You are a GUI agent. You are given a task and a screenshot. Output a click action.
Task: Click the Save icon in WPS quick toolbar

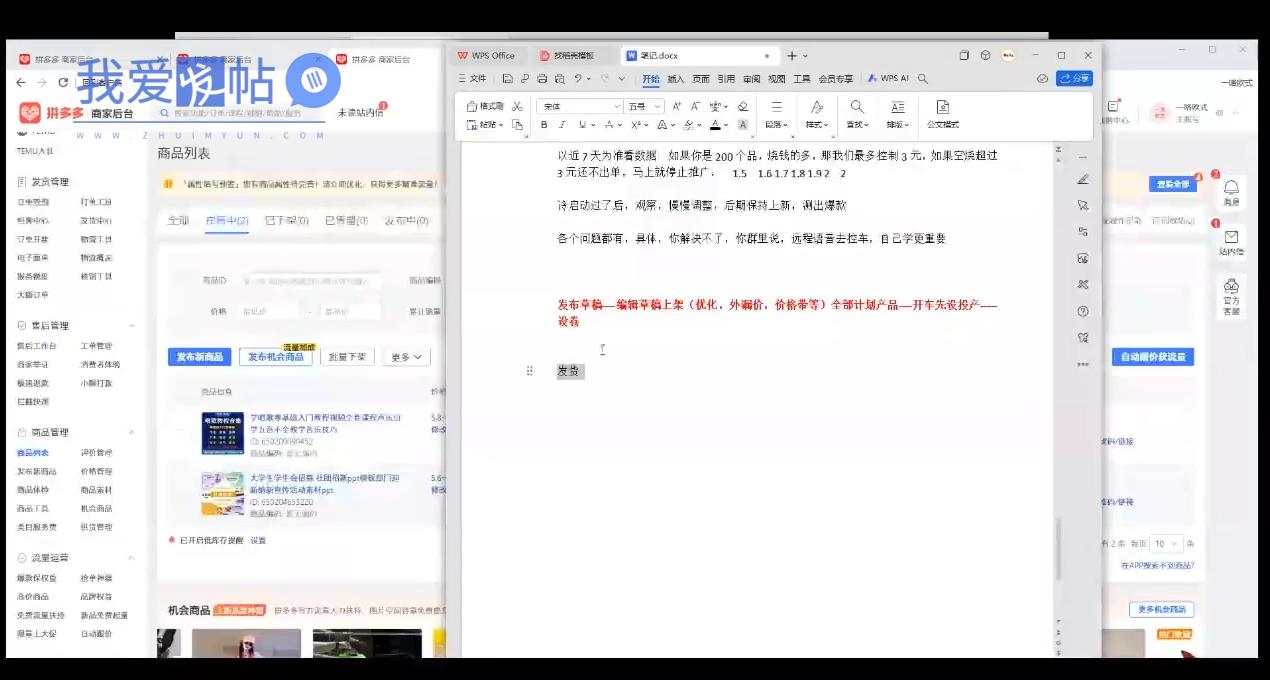(508, 78)
